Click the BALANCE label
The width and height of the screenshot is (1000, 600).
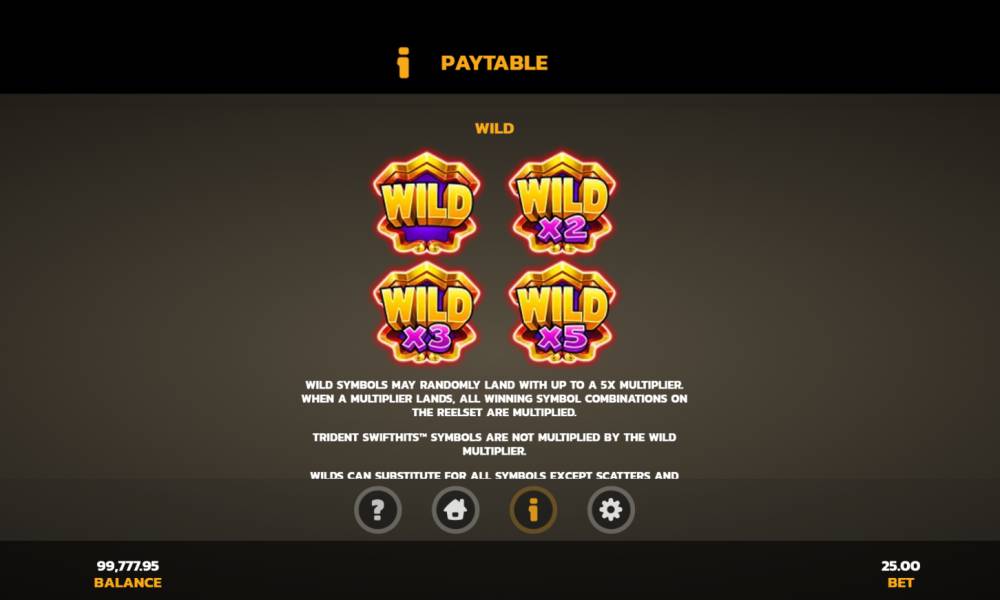pyautogui.click(x=128, y=583)
